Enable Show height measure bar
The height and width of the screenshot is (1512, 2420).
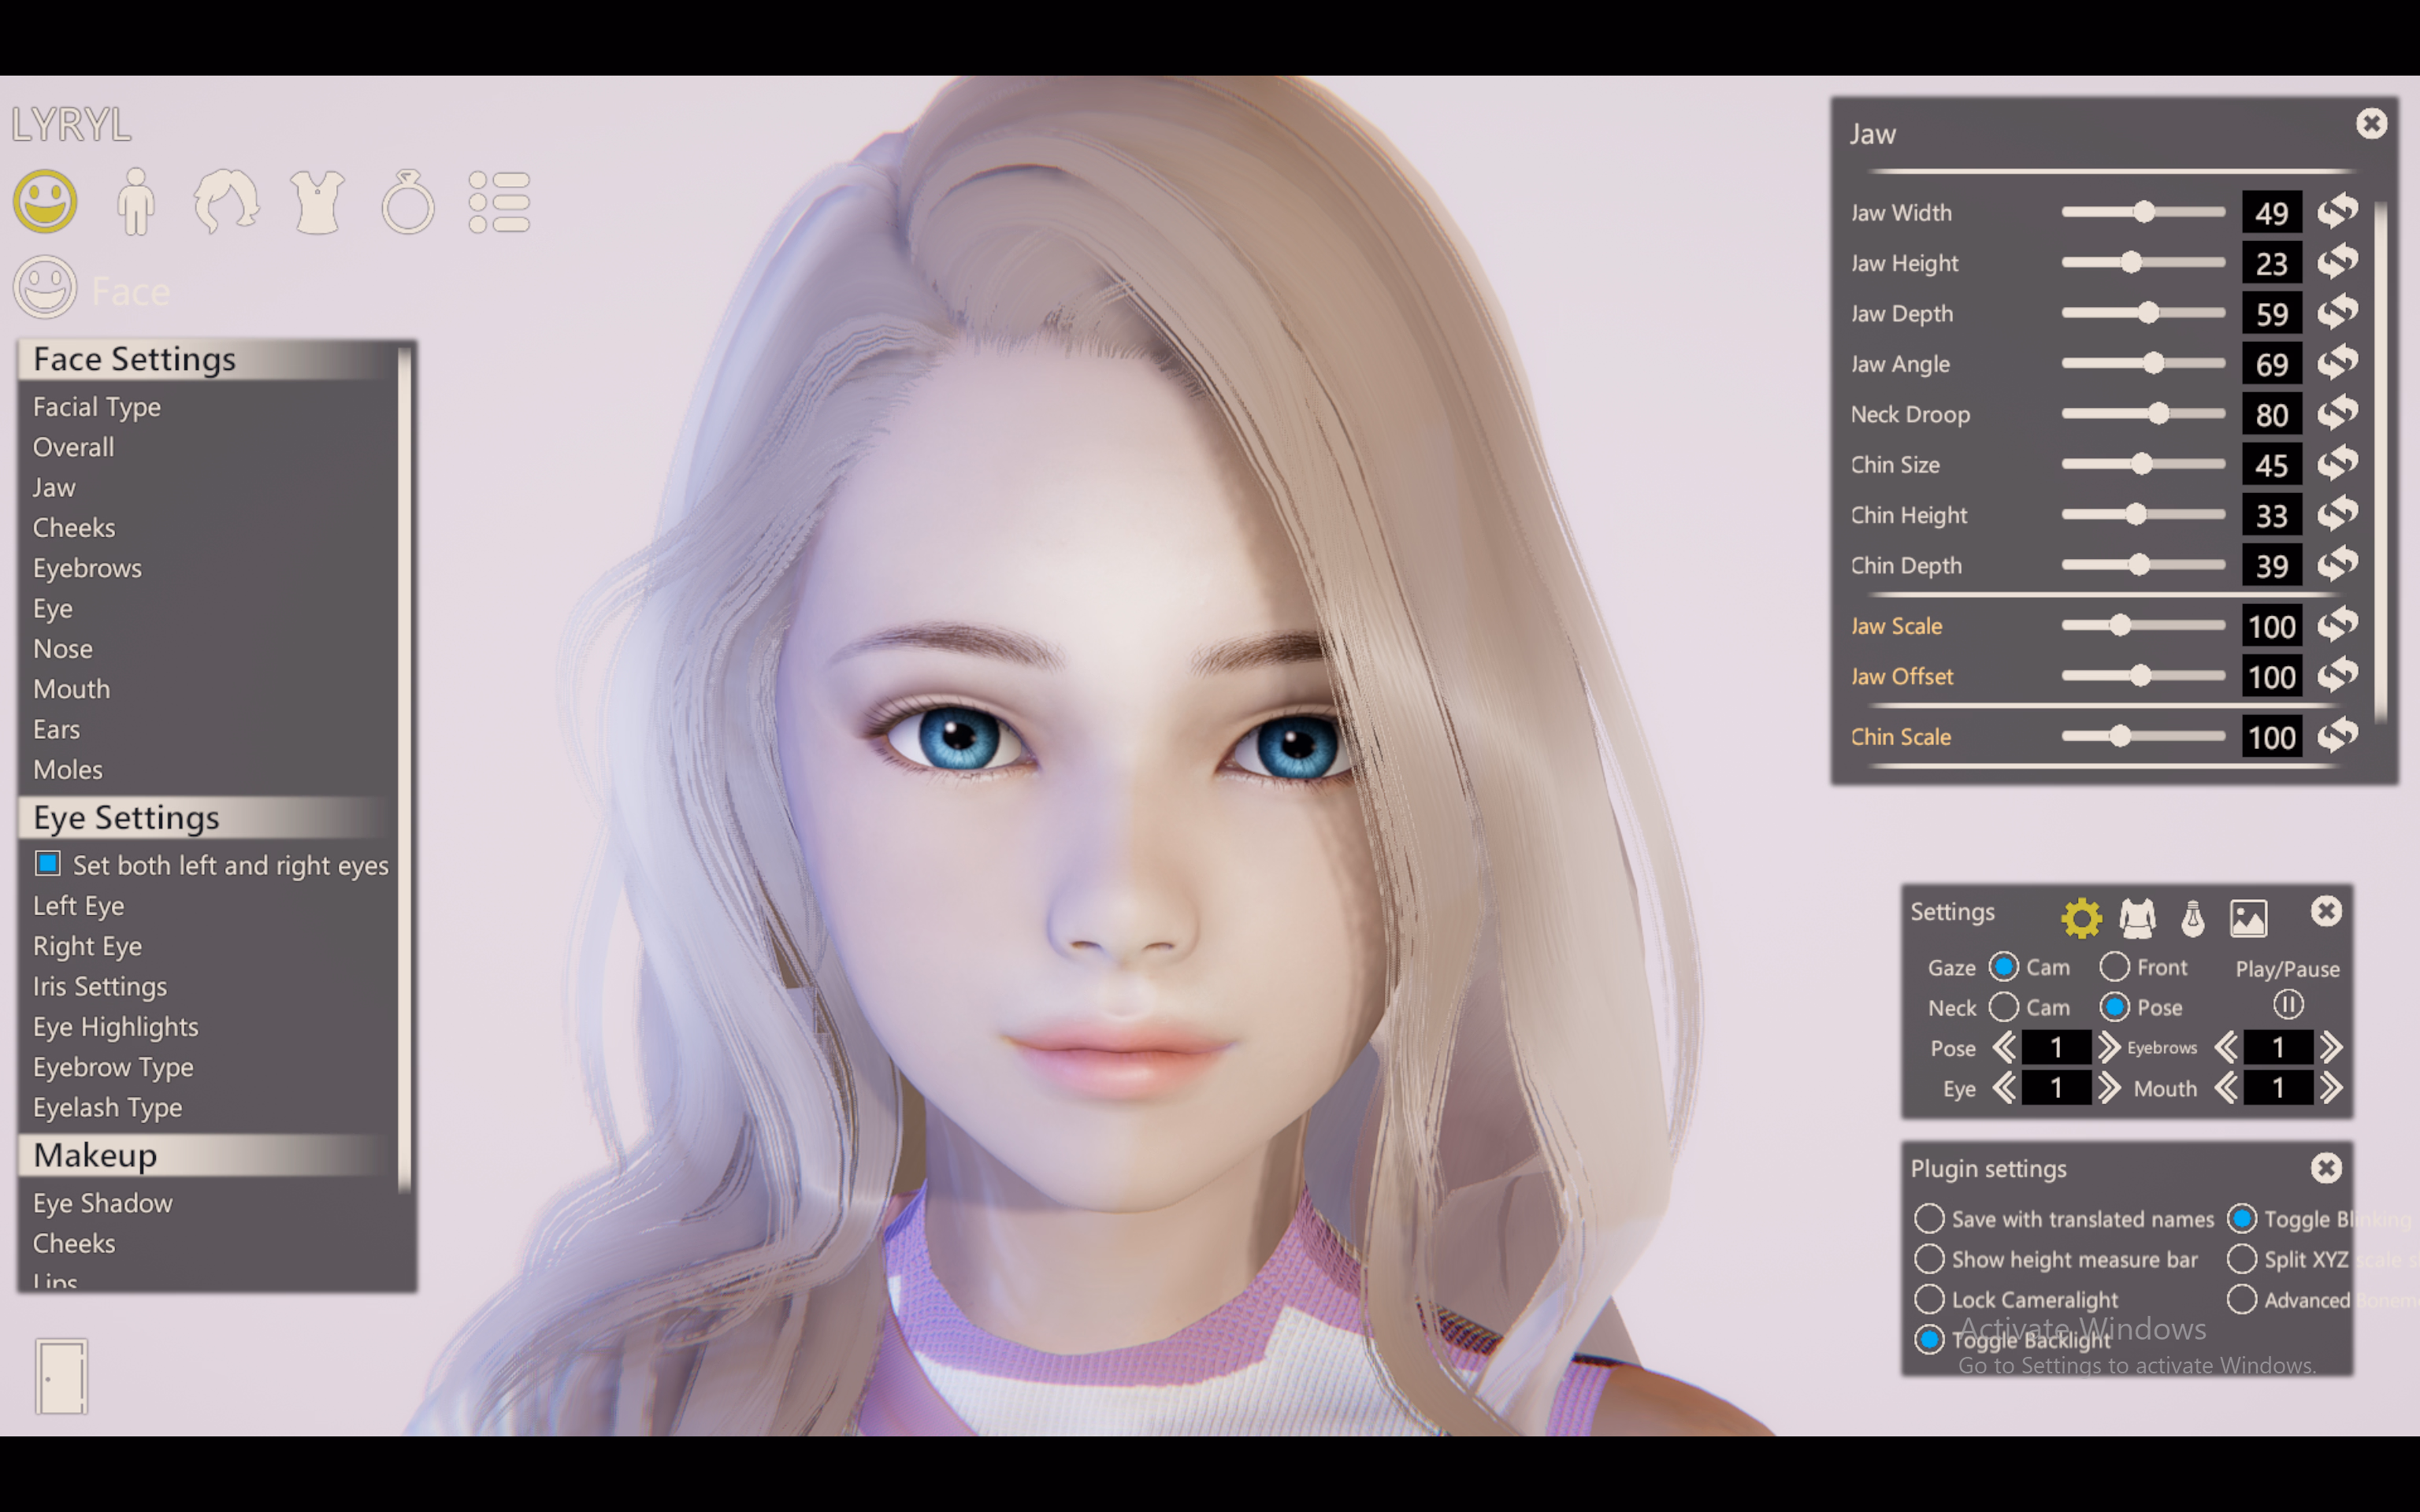click(1929, 1258)
